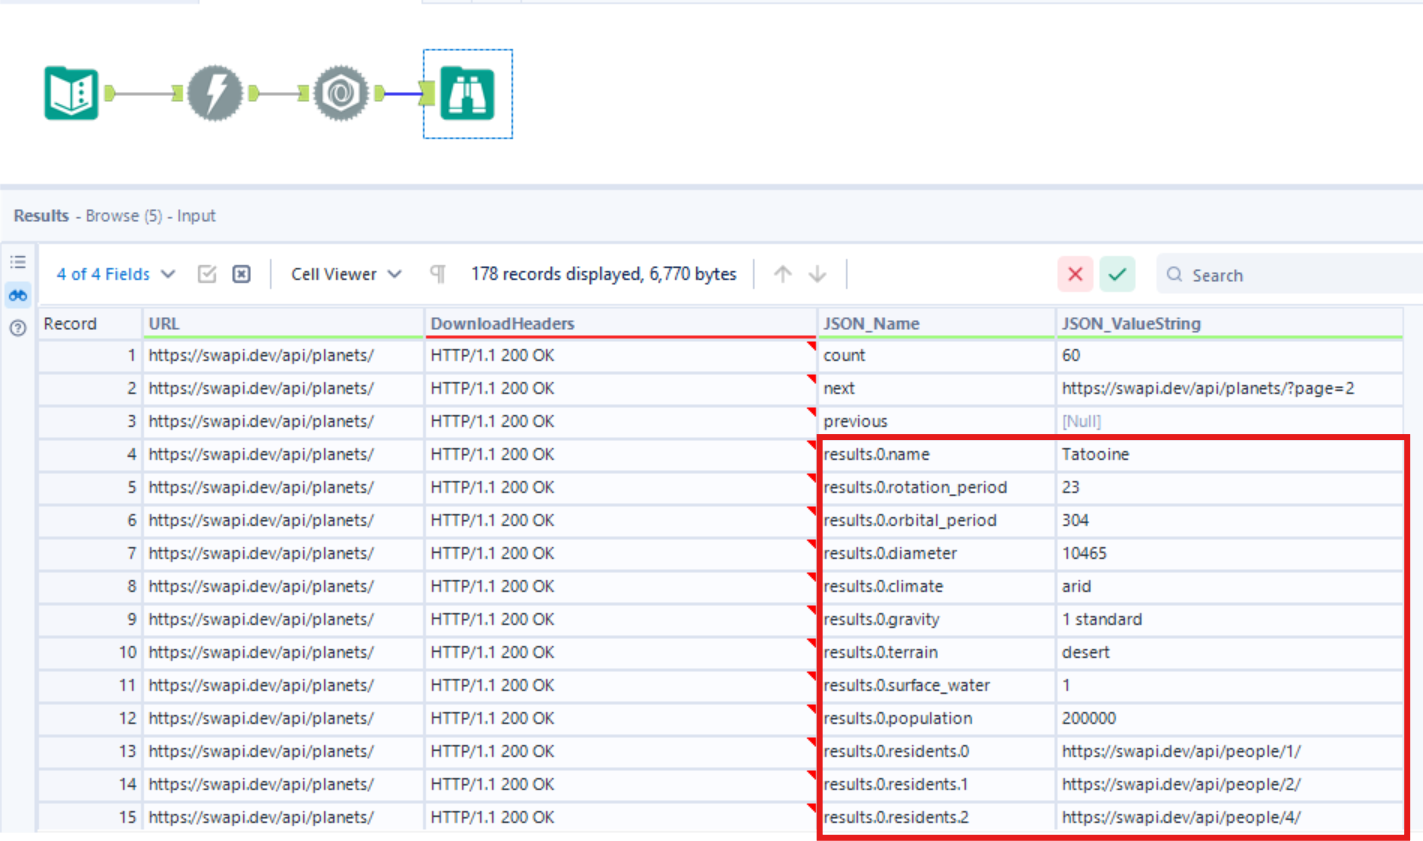Open help question mark icon in sidebar
This screenshot has height=841, width=1423.
tap(18, 328)
